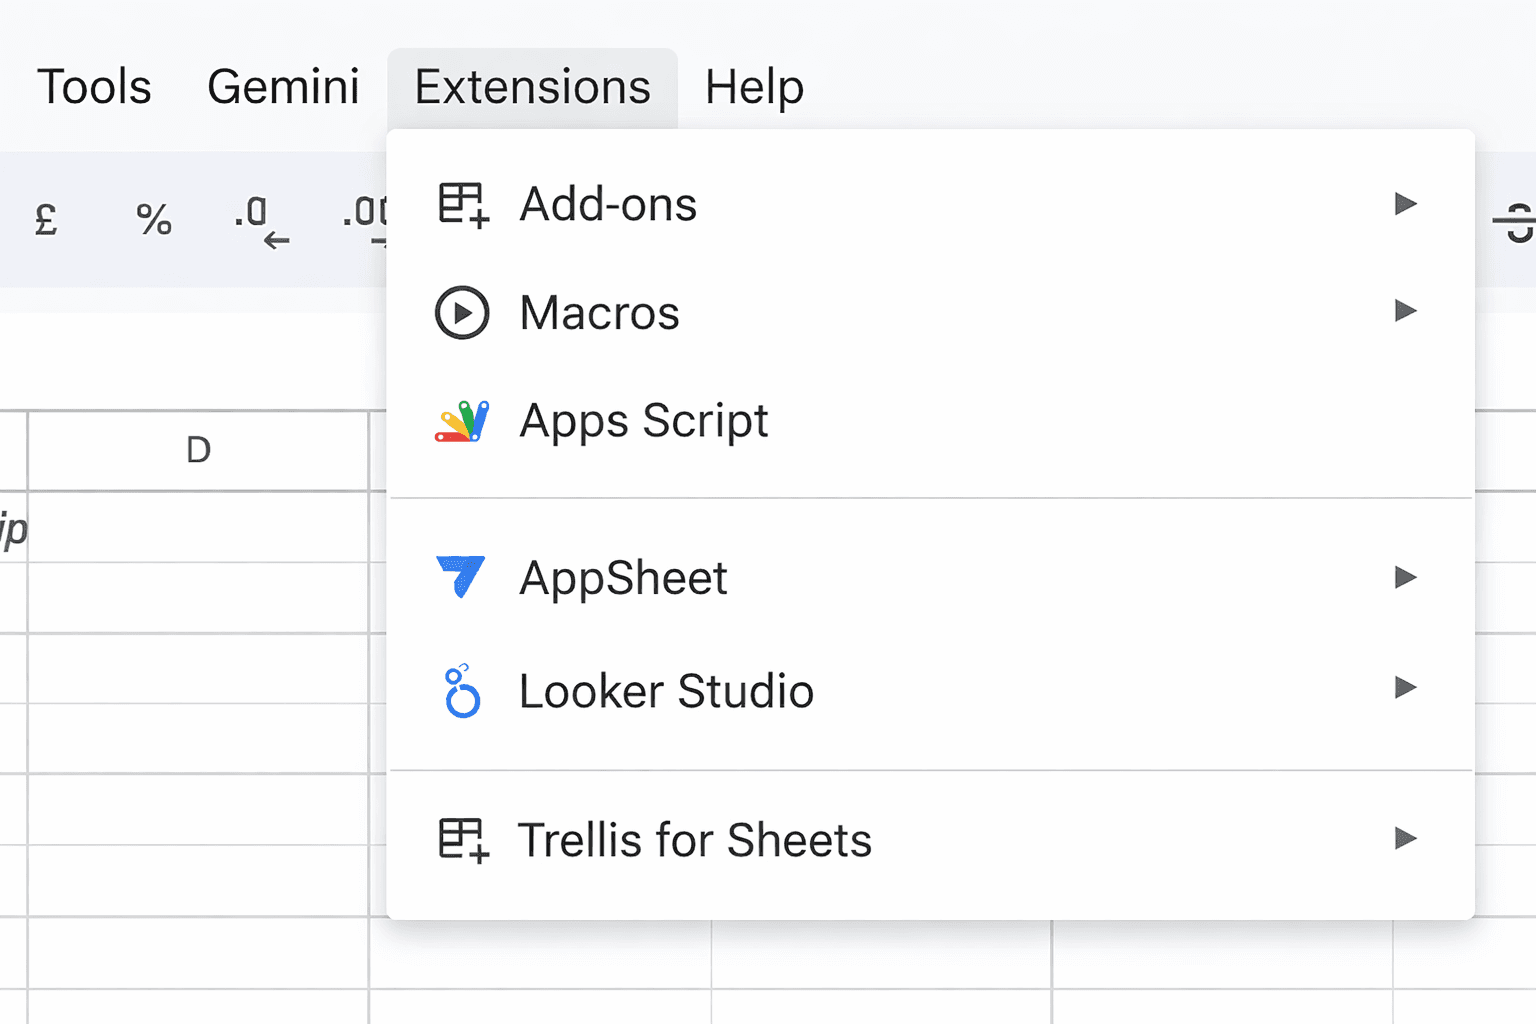The width and height of the screenshot is (1536, 1024).
Task: Toggle strikethrough in the toolbar
Action: (1517, 221)
